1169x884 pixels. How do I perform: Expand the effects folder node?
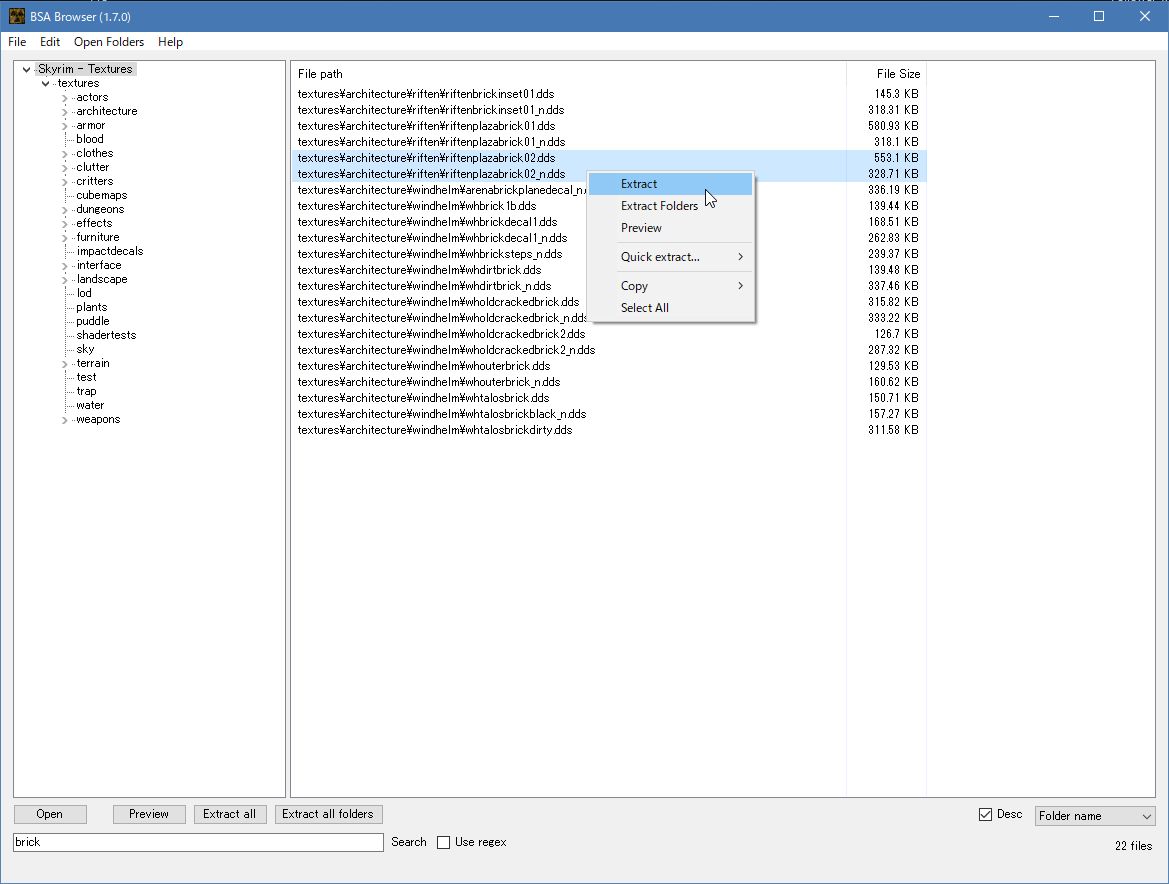click(65, 224)
